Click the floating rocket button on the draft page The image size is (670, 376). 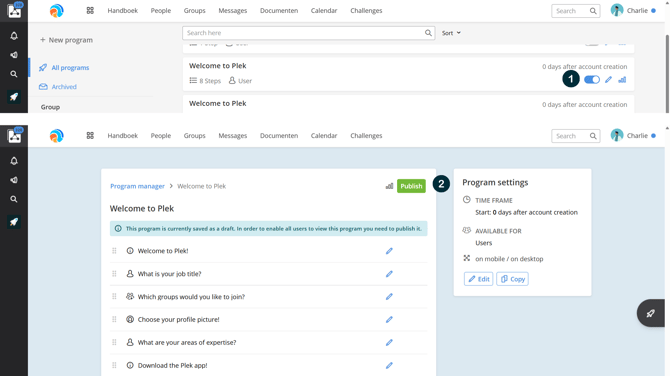click(x=650, y=313)
